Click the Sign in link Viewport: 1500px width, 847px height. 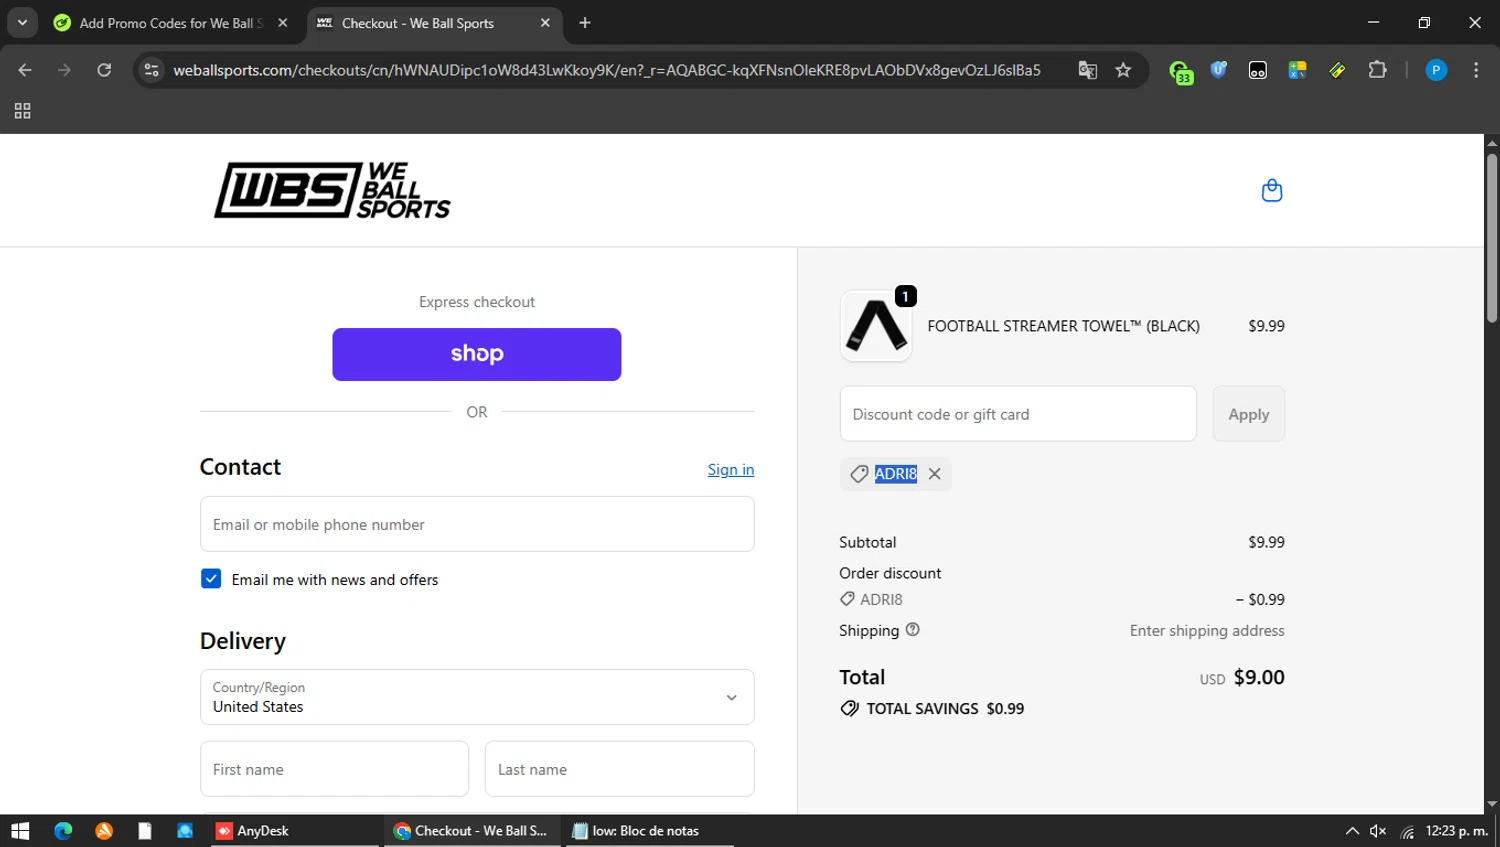pos(731,470)
